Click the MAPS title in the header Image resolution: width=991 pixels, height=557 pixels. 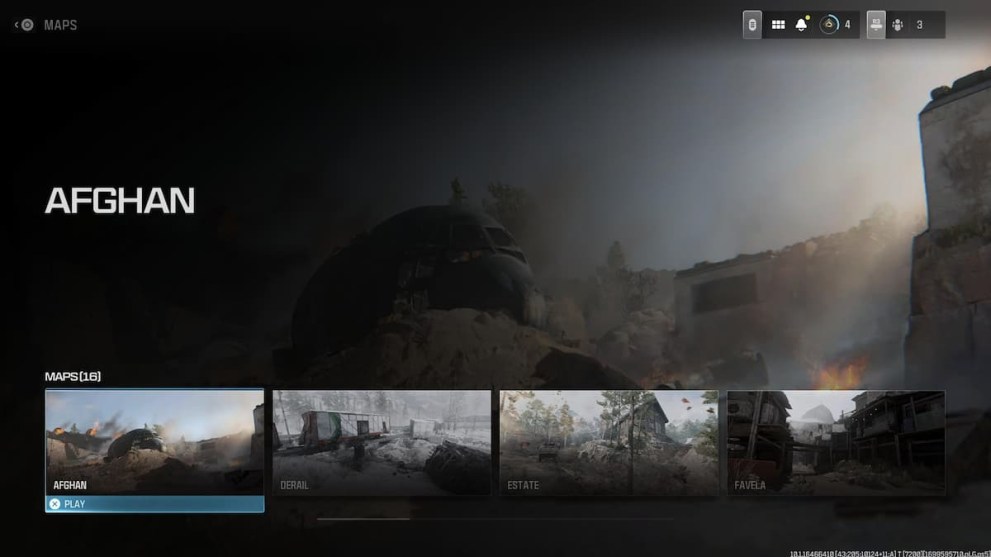(x=61, y=25)
